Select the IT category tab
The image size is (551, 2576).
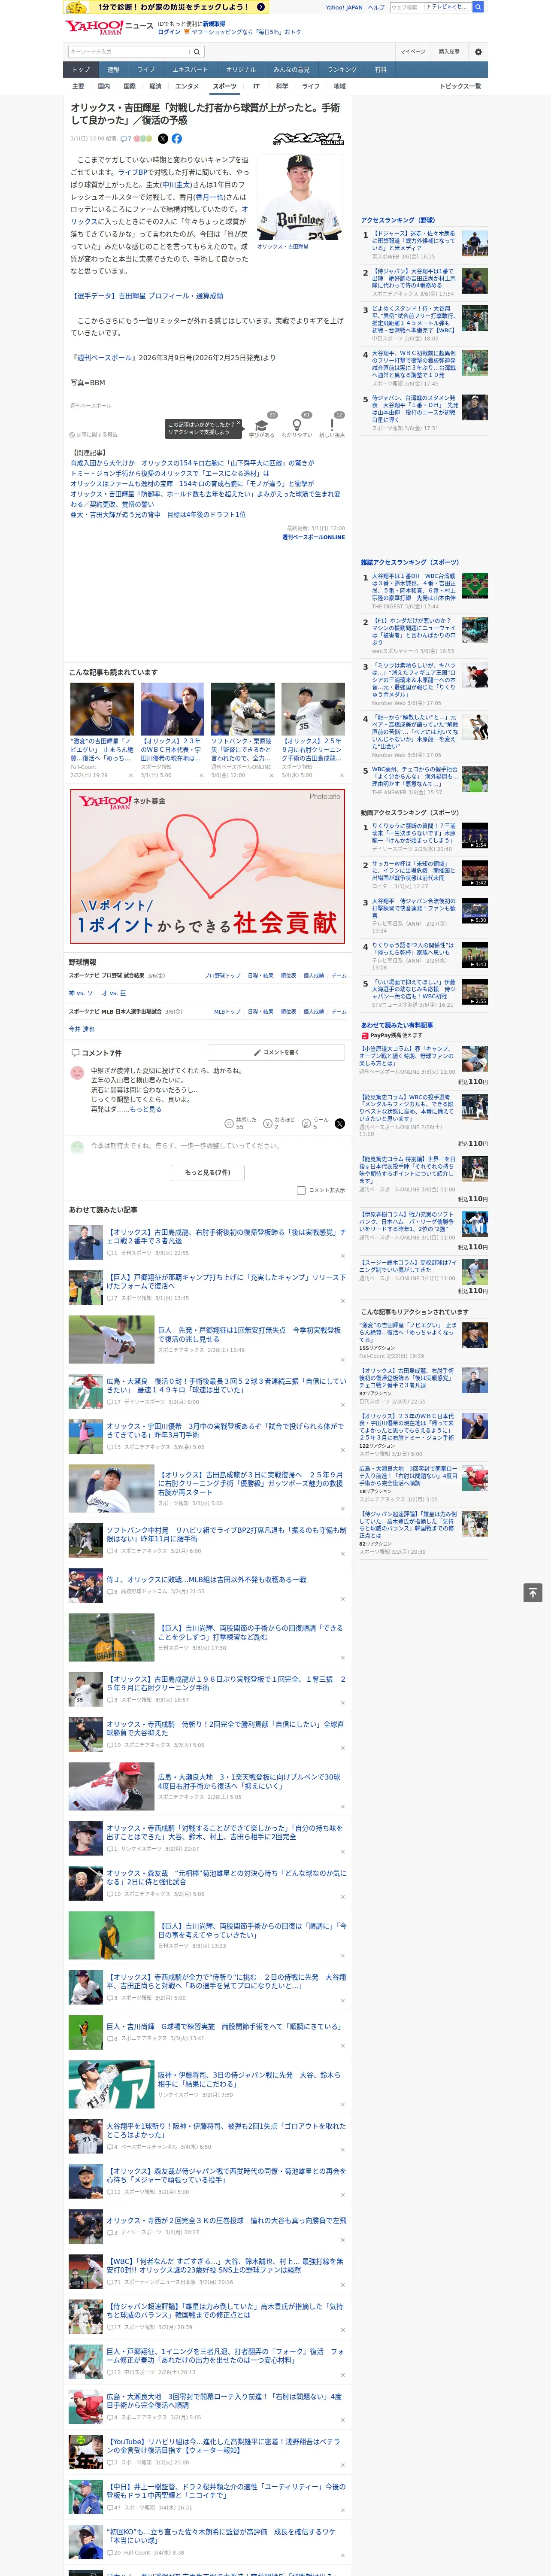point(256,86)
